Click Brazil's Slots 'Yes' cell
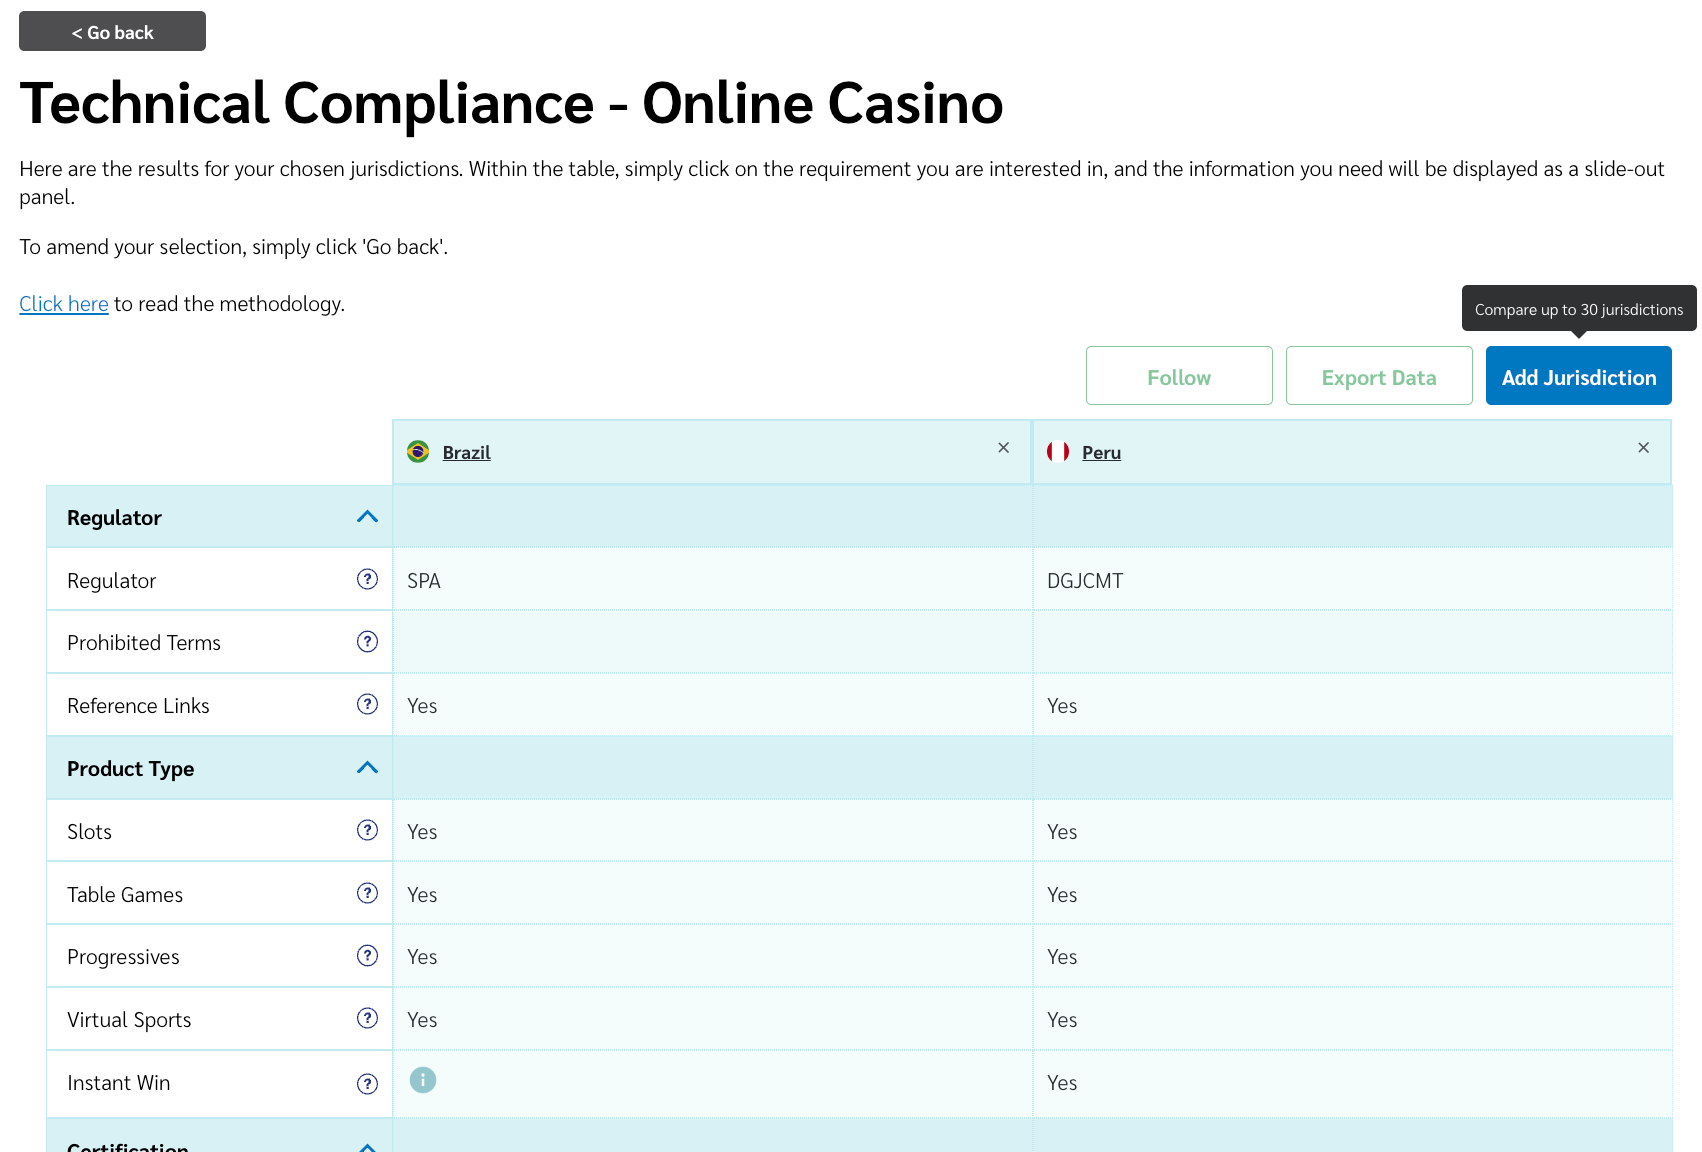The image size is (1702, 1152). pyautogui.click(x=712, y=831)
